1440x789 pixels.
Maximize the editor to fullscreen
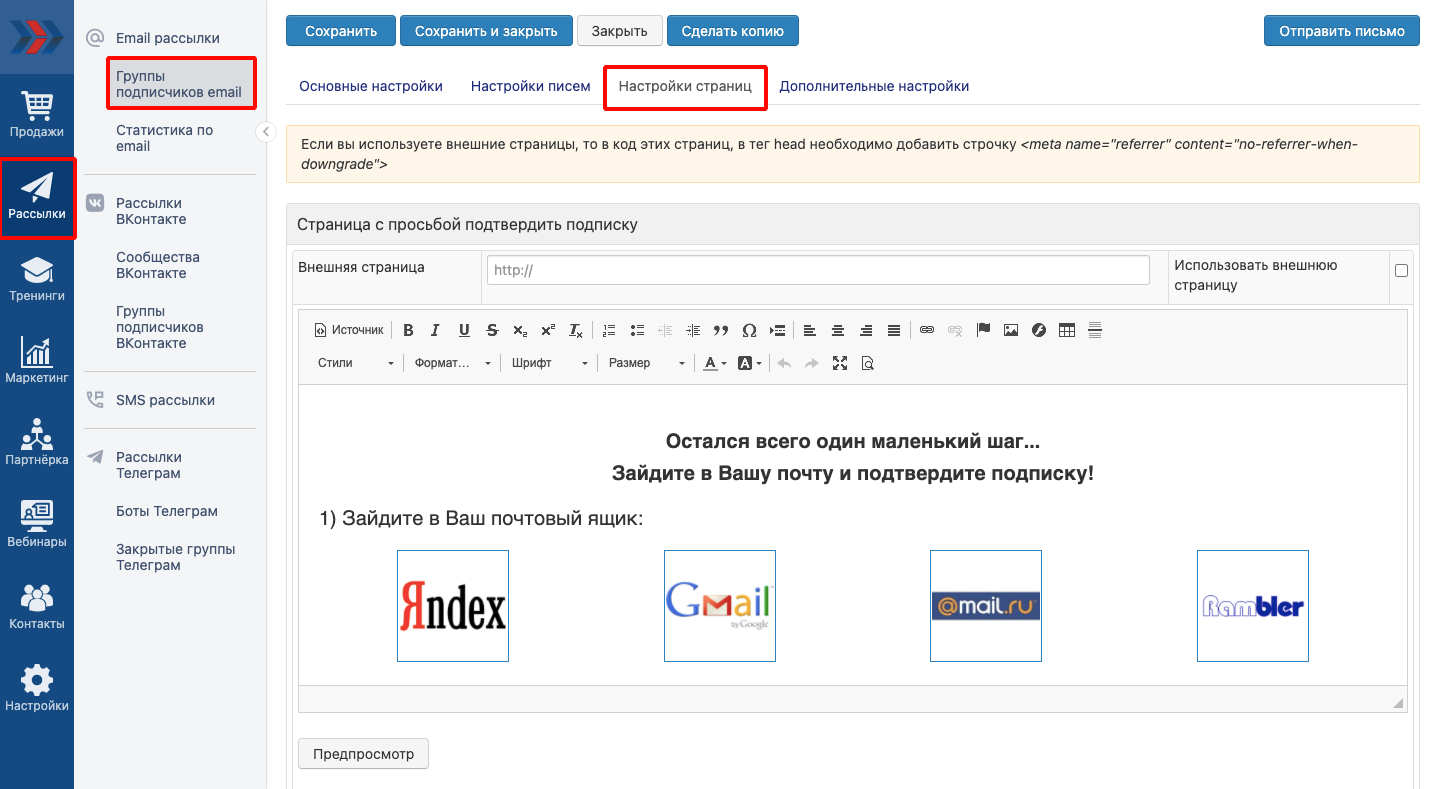click(x=840, y=363)
